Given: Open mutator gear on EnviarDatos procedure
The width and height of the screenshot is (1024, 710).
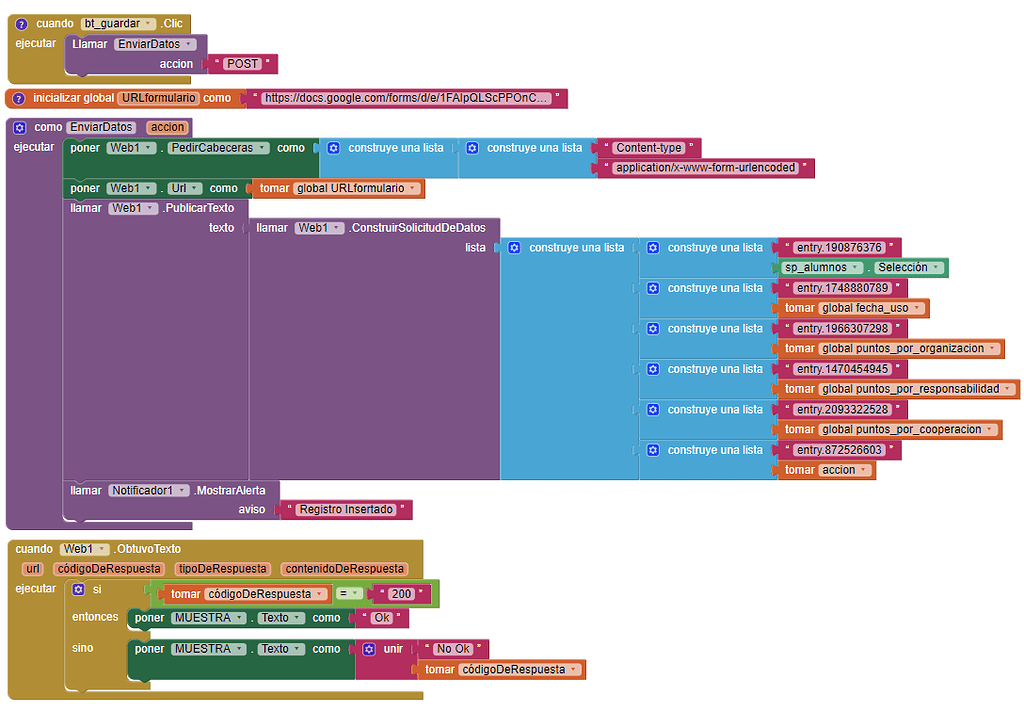Looking at the screenshot, I should pyautogui.click(x=20, y=127).
